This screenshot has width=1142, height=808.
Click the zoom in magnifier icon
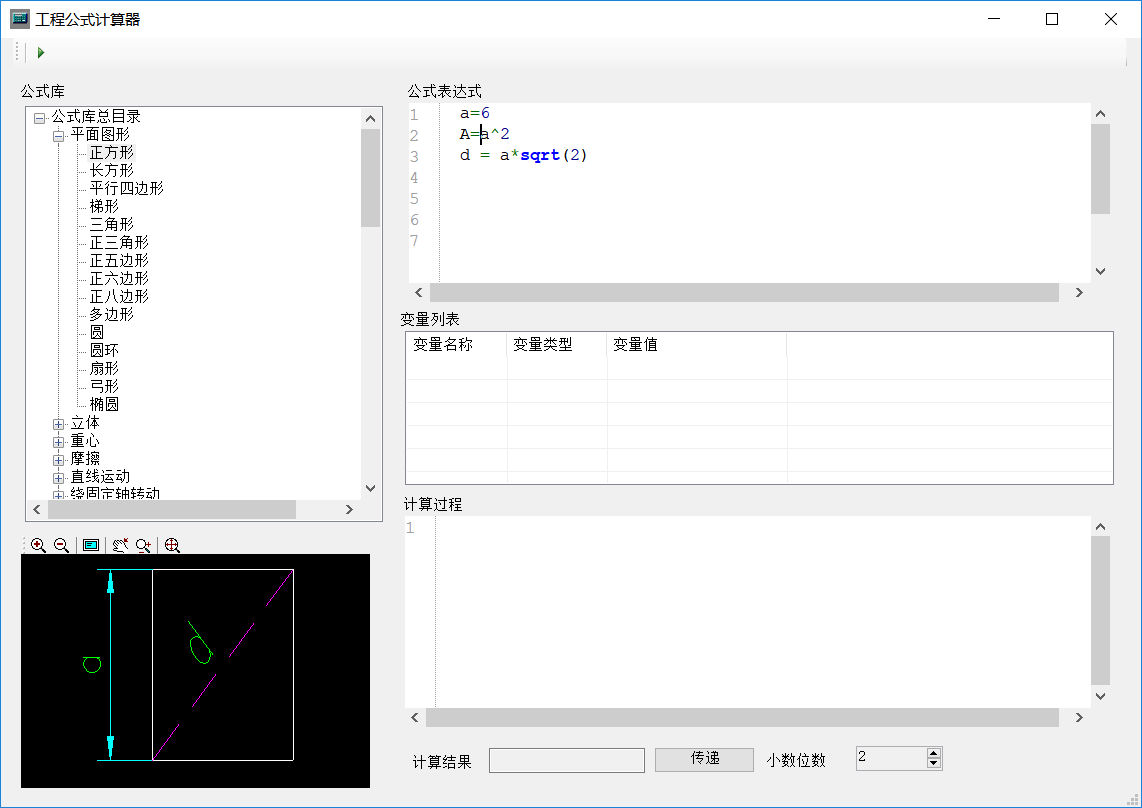(39, 545)
